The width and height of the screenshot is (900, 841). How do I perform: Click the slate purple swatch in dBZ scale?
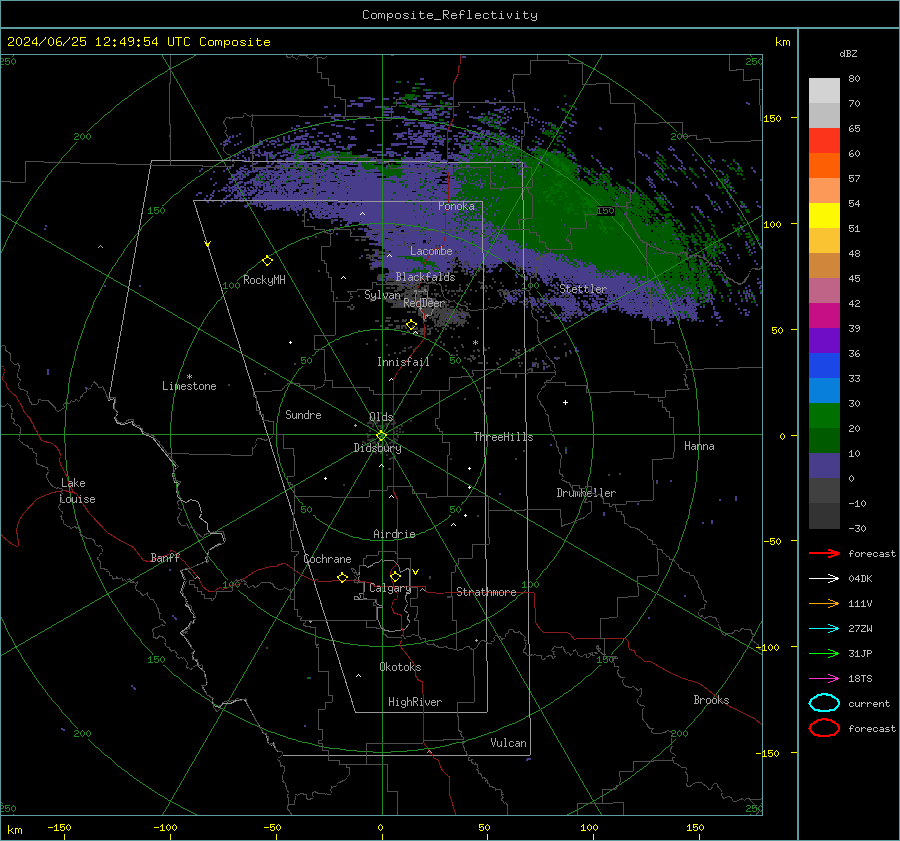[x=824, y=466]
